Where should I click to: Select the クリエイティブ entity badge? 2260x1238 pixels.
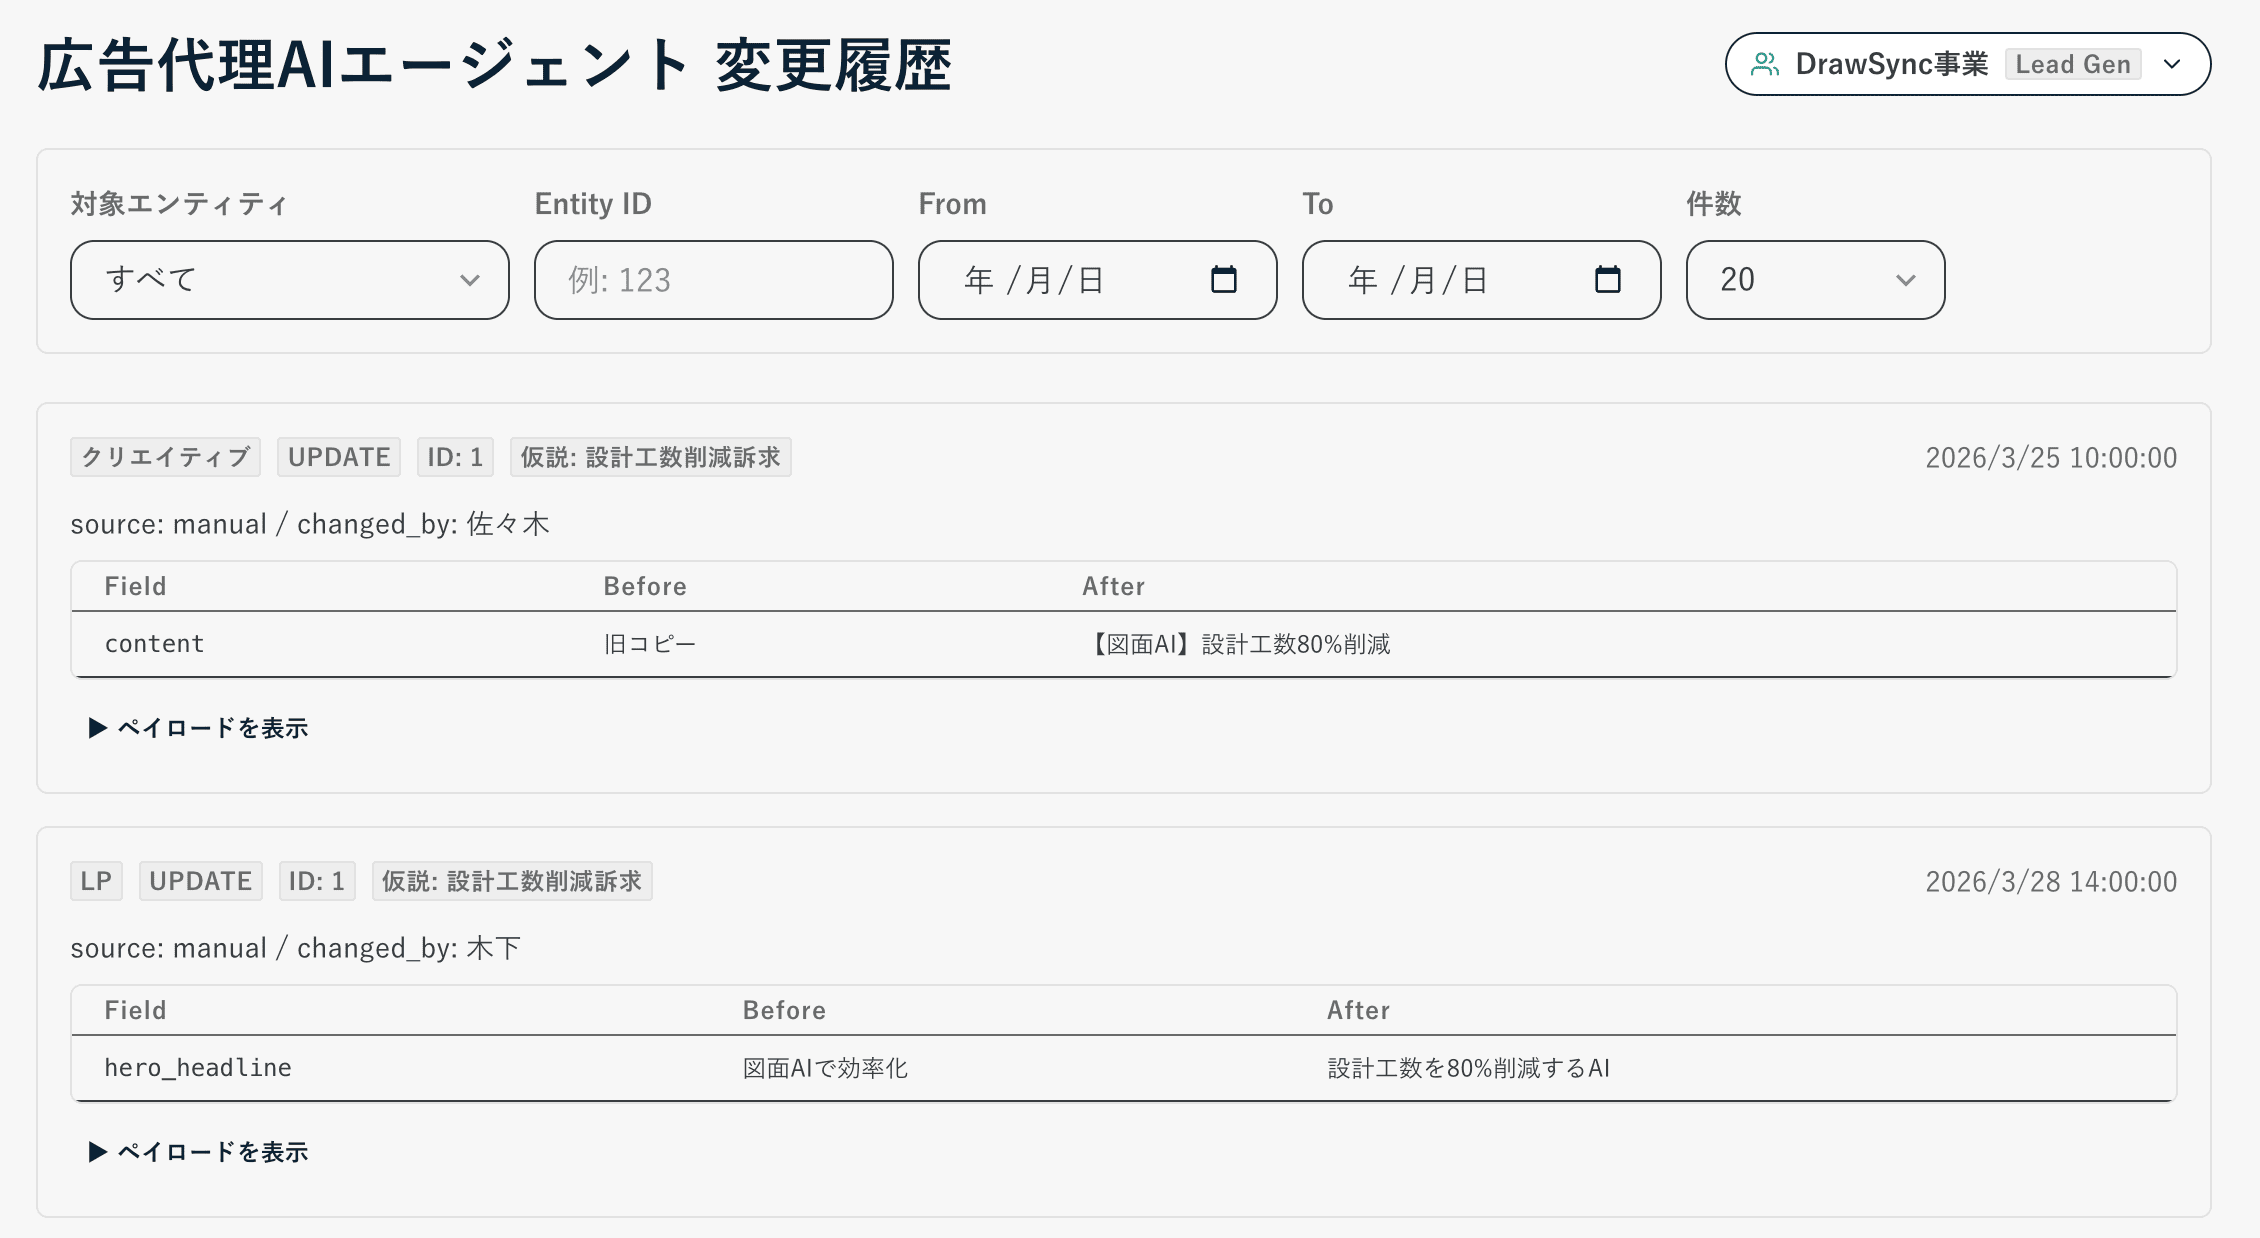(x=164, y=457)
